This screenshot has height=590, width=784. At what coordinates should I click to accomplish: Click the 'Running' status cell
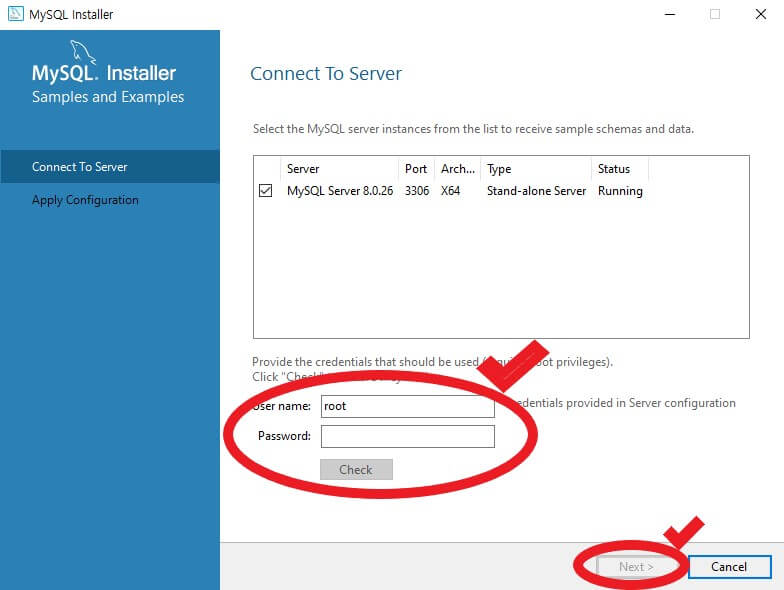620,191
